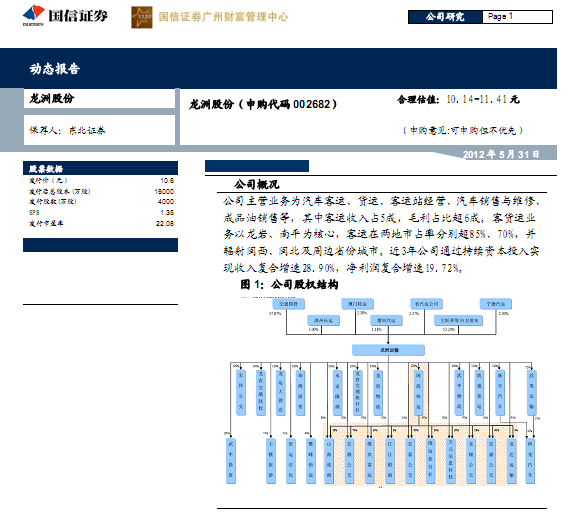Screen dimensions: 570x524
Task: Click the 国信证券广州财富管理中心 heading
Action: pos(223,17)
